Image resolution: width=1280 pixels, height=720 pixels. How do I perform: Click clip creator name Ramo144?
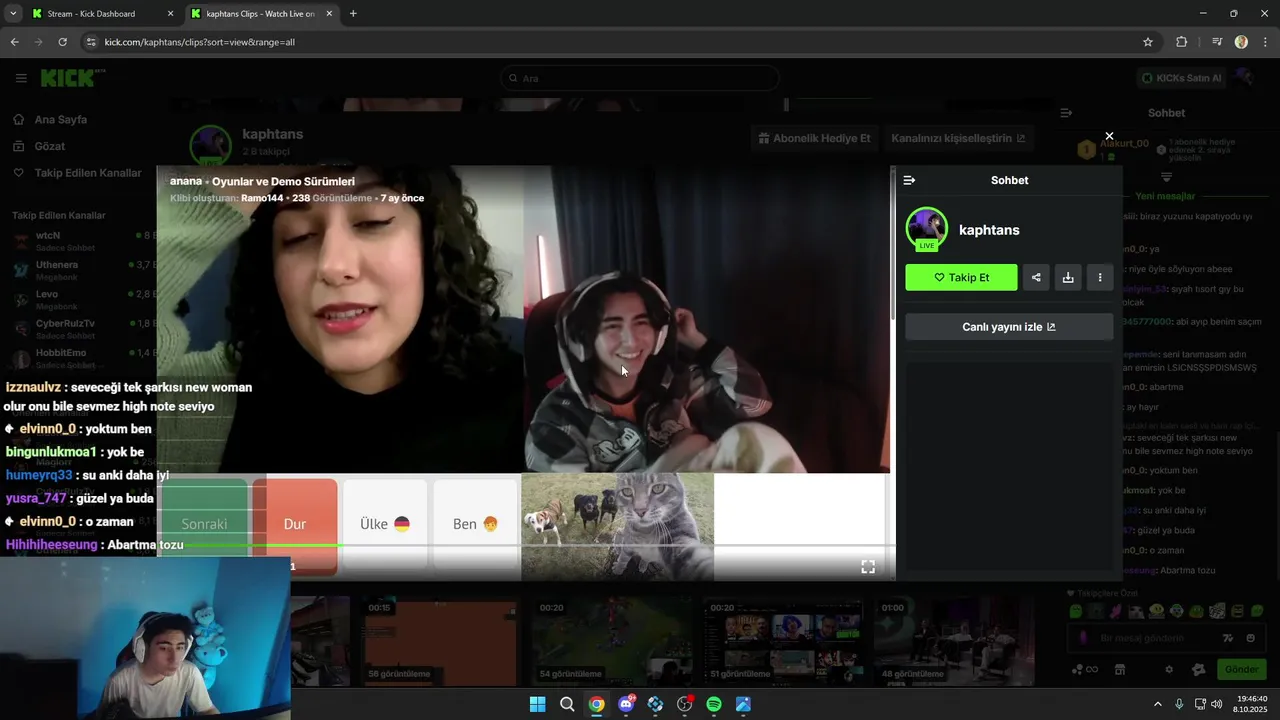point(262,198)
